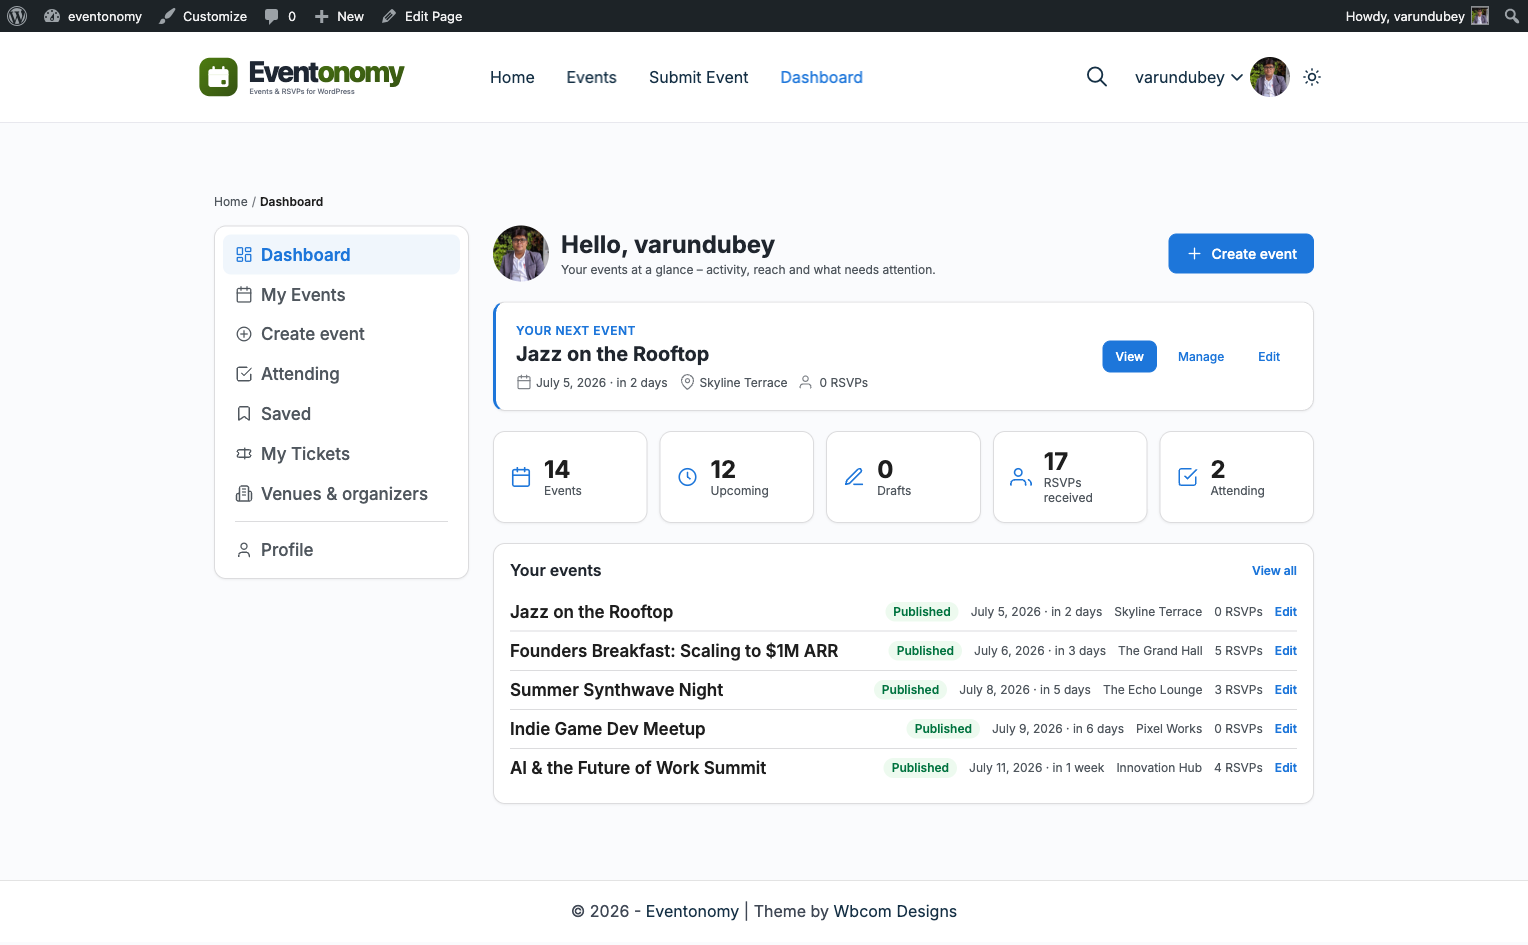1528x945 pixels.
Task: Open Founders Breakfast: Scaling to $1M ARR
Action: [674, 651]
